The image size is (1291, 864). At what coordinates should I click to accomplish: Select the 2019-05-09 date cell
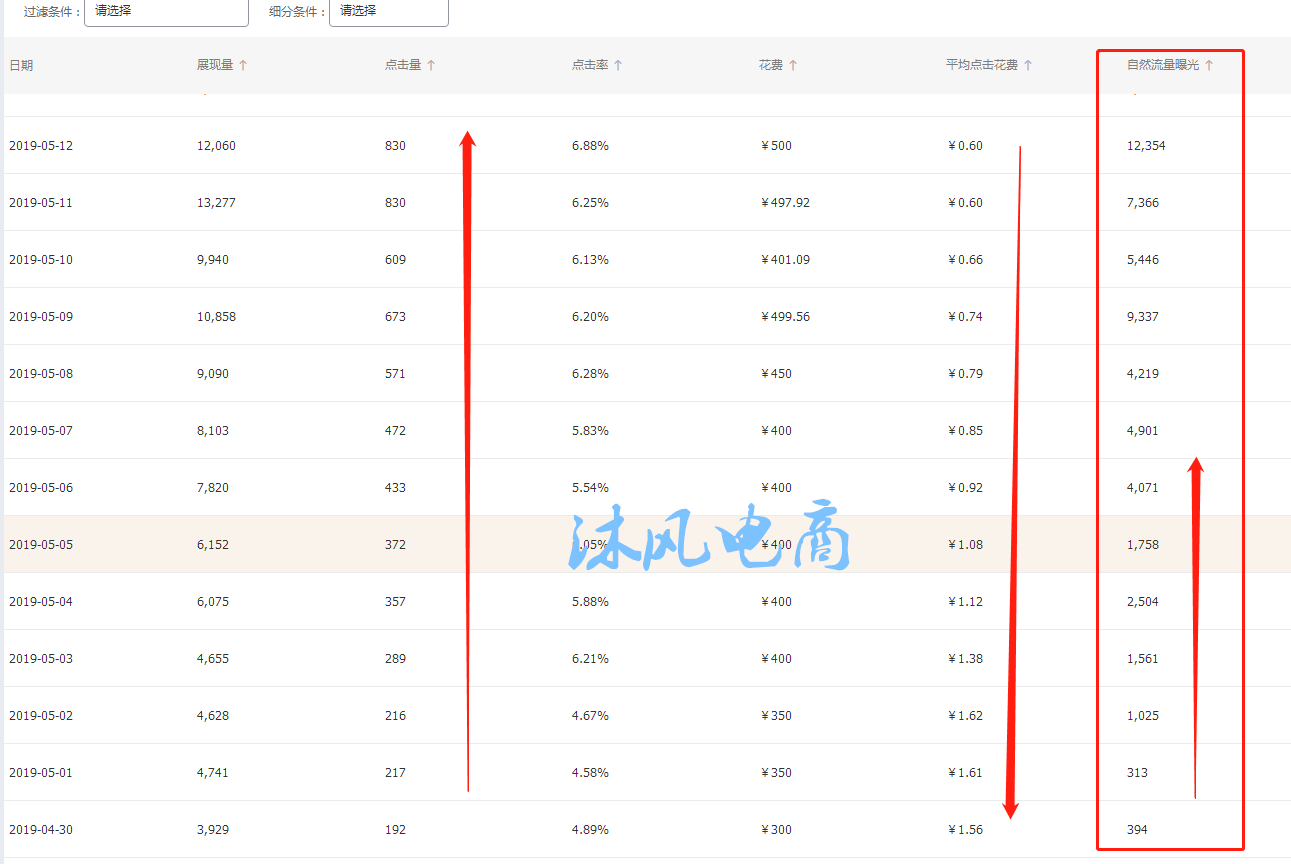pos(41,317)
